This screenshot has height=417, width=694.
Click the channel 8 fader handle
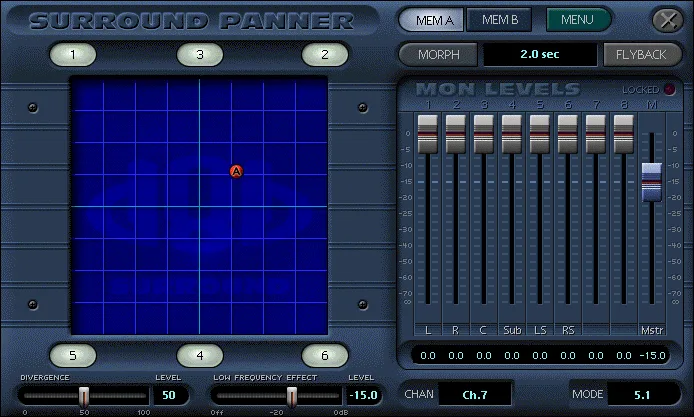coord(624,134)
